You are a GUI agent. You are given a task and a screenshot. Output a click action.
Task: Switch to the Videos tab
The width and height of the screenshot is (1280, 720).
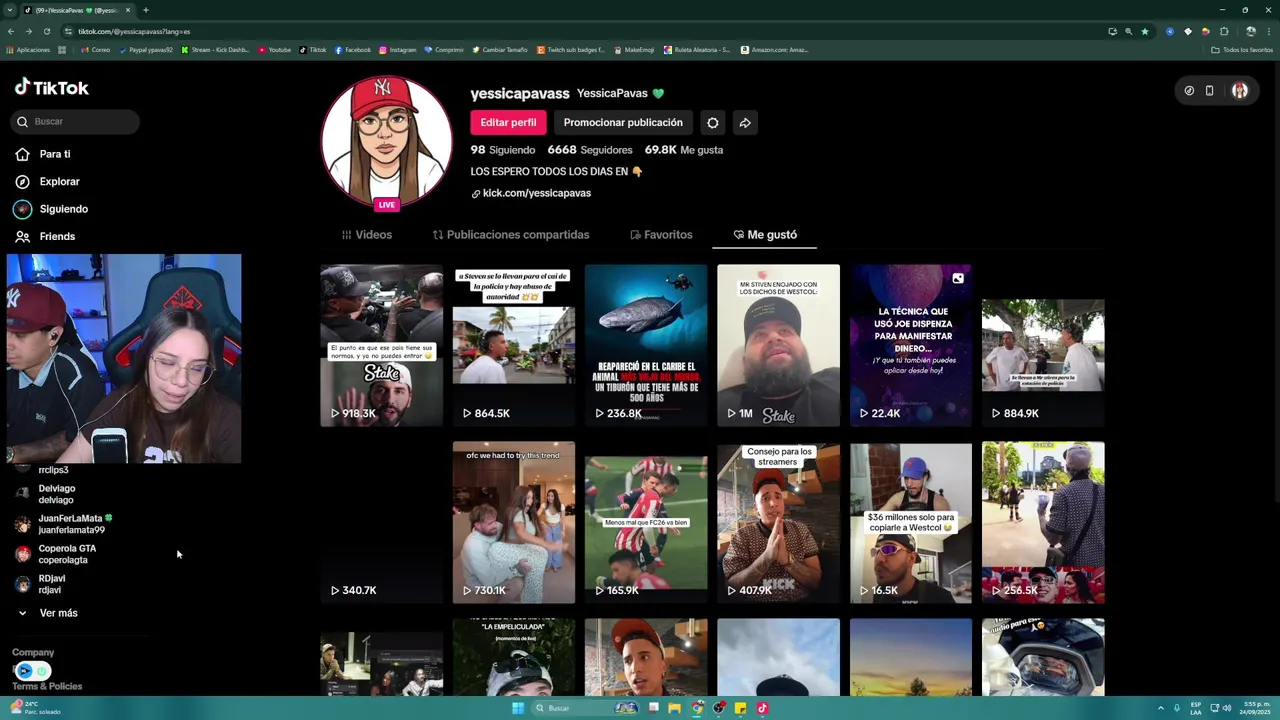[x=367, y=235]
